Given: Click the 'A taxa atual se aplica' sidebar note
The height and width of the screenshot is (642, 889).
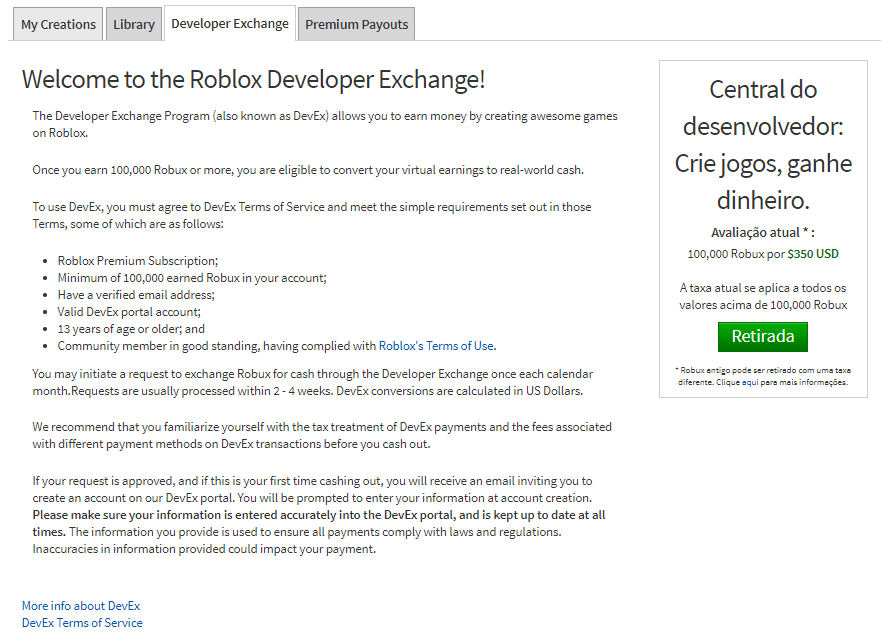Looking at the screenshot, I should pyautogui.click(x=763, y=296).
